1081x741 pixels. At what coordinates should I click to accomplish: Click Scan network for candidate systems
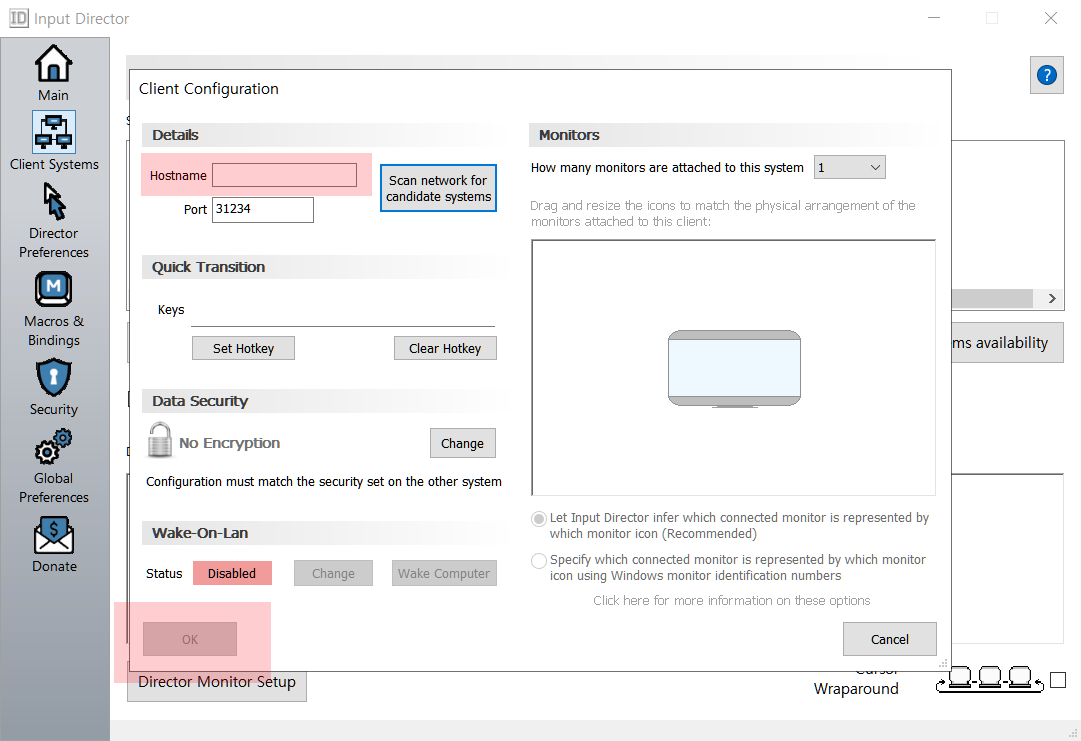click(x=438, y=188)
